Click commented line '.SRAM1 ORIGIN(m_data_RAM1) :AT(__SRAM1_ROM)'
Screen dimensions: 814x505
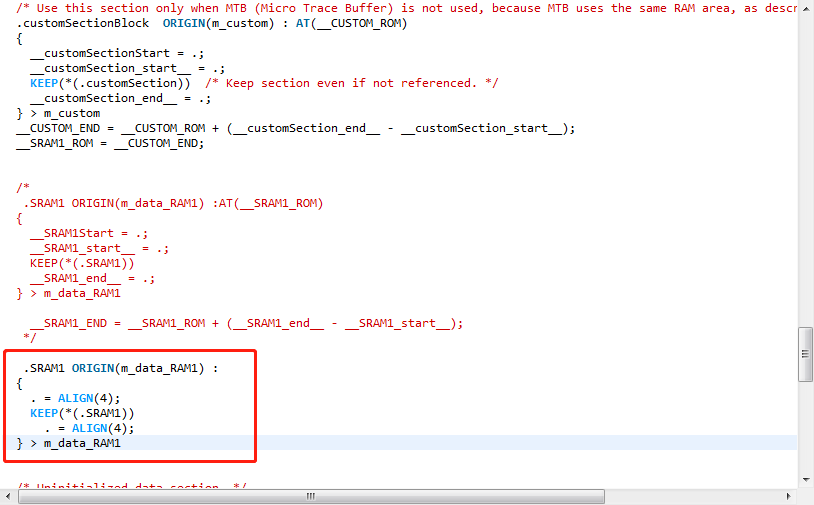tap(173, 203)
